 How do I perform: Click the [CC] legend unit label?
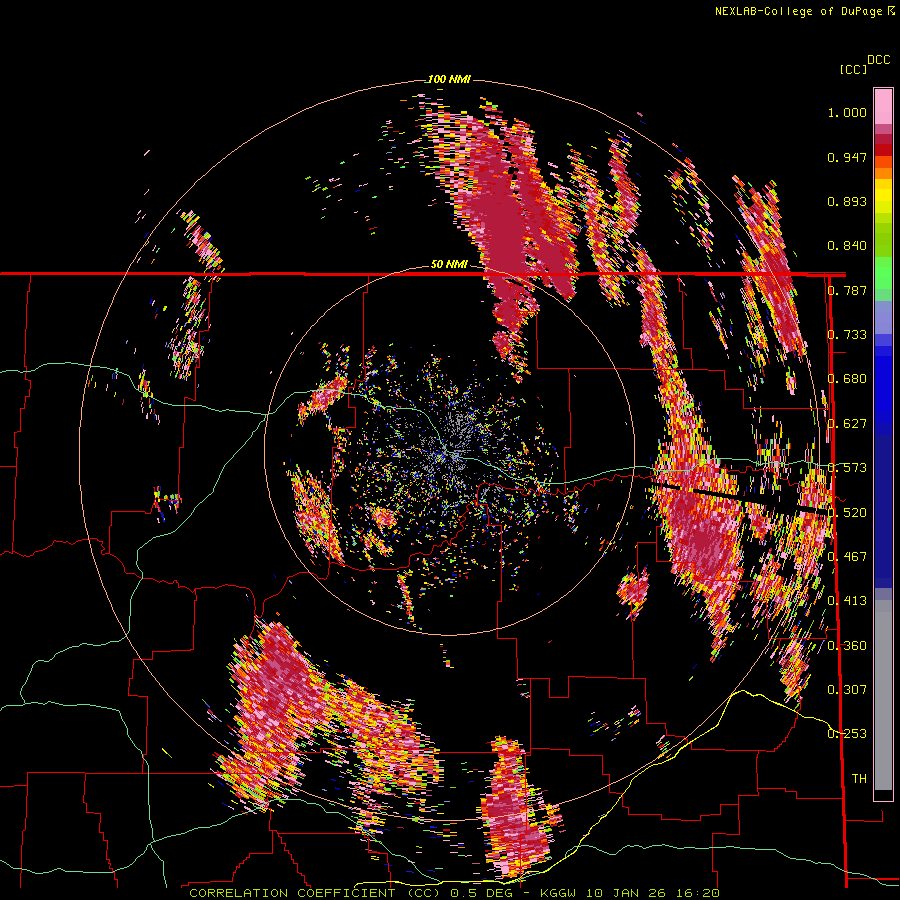click(x=853, y=69)
